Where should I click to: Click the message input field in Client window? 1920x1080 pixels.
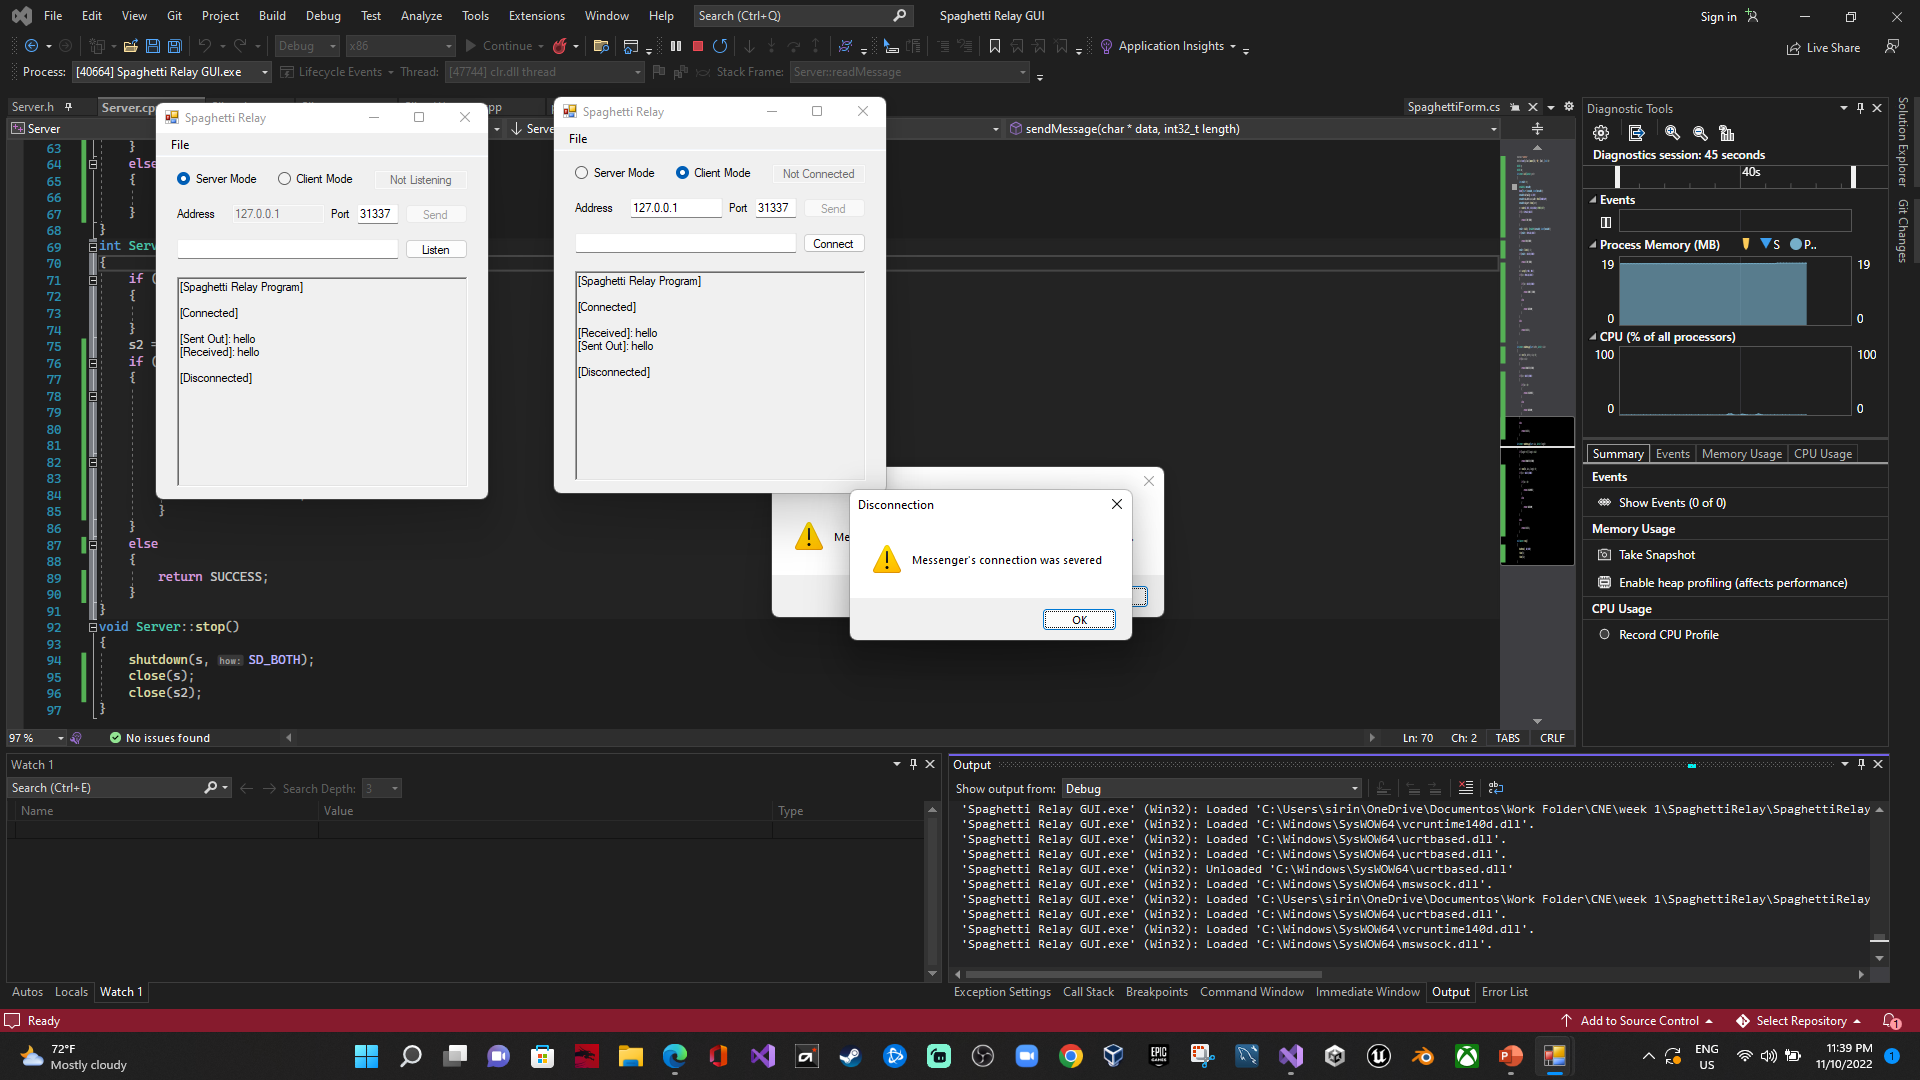pos(685,244)
